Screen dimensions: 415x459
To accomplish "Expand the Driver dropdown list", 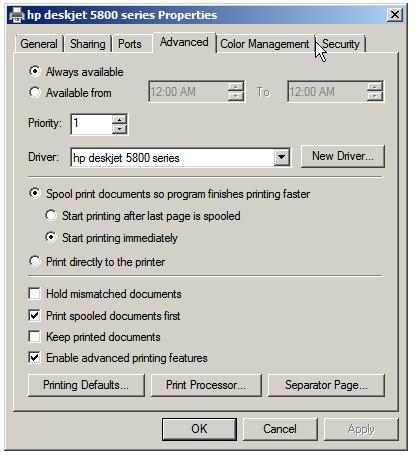I will (282, 157).
